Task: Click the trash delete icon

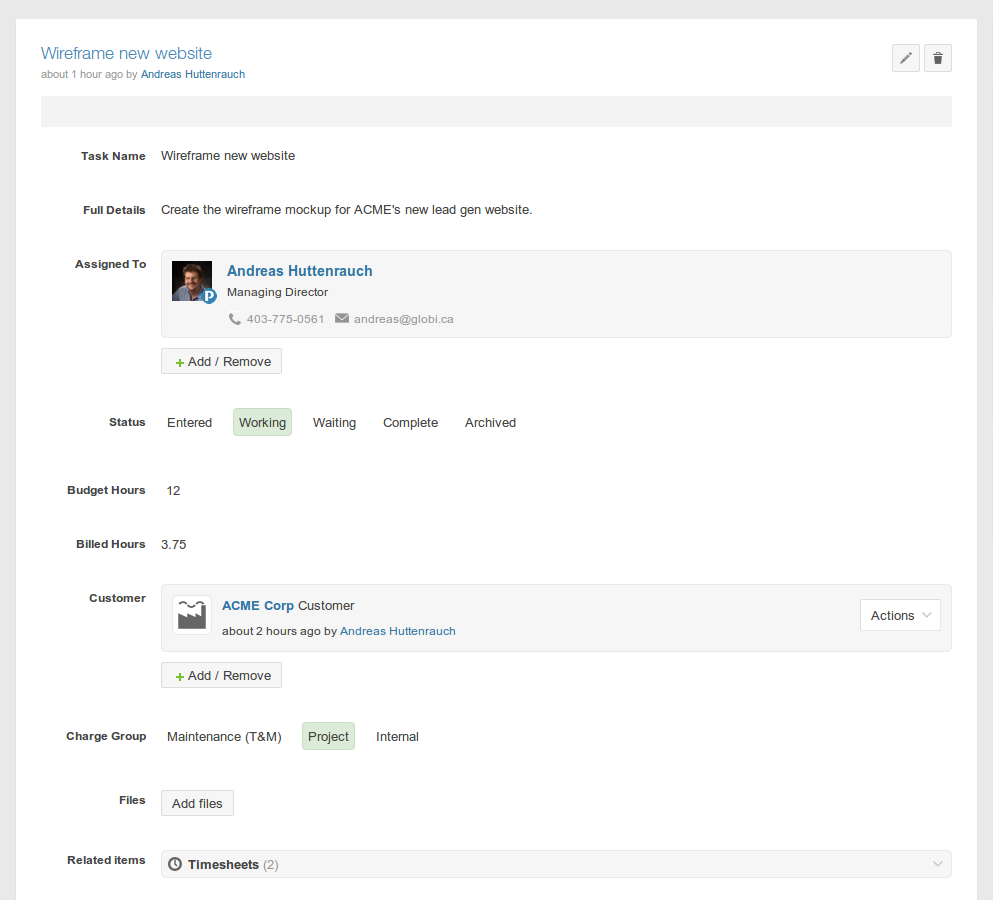Action: [x=937, y=58]
